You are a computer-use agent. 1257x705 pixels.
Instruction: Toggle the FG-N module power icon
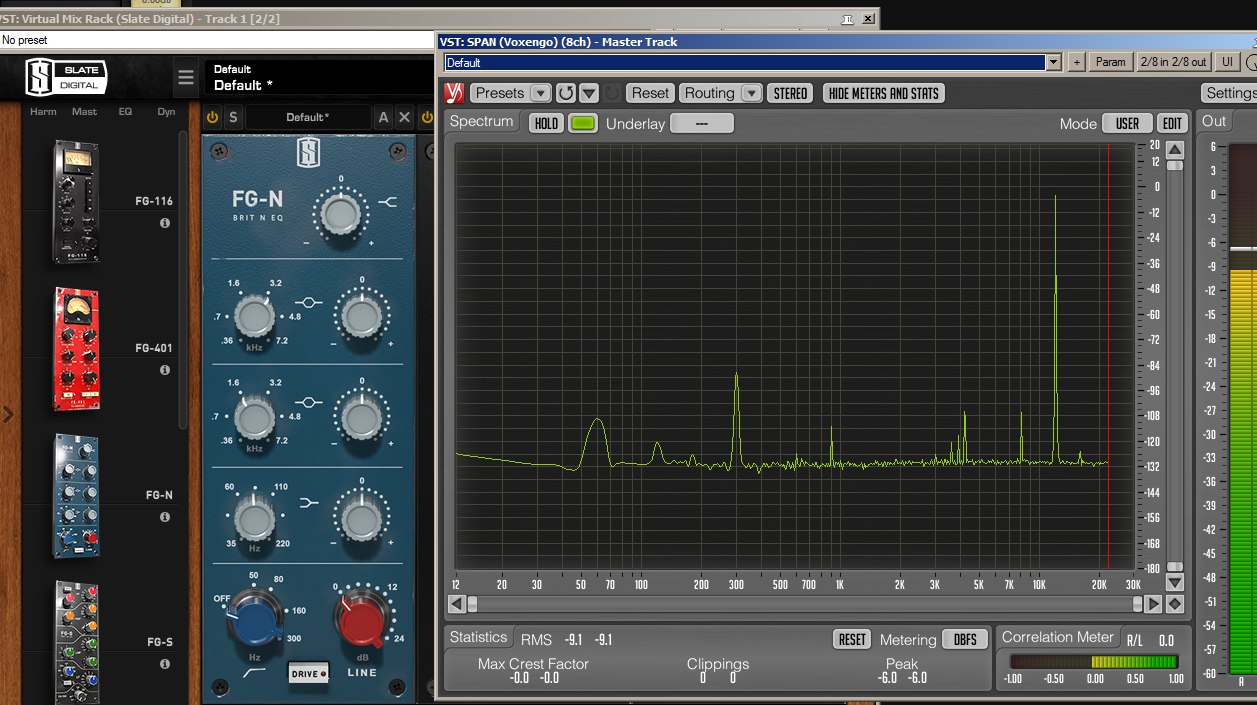[x=212, y=117]
